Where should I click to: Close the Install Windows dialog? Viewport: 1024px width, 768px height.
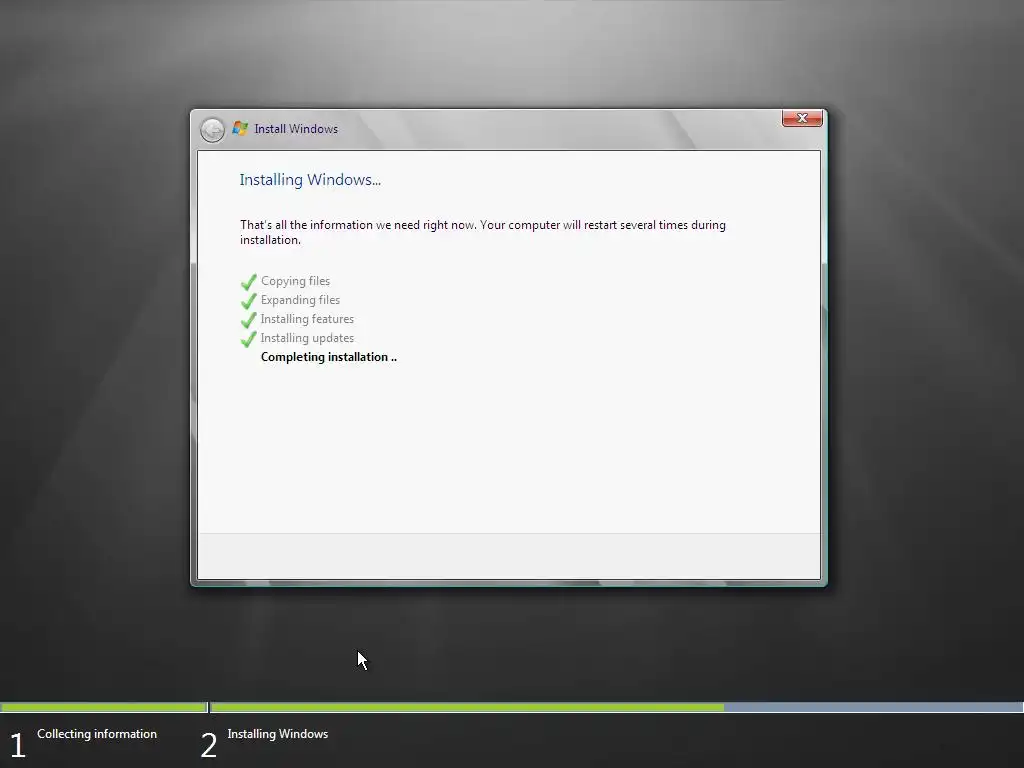pyautogui.click(x=802, y=118)
